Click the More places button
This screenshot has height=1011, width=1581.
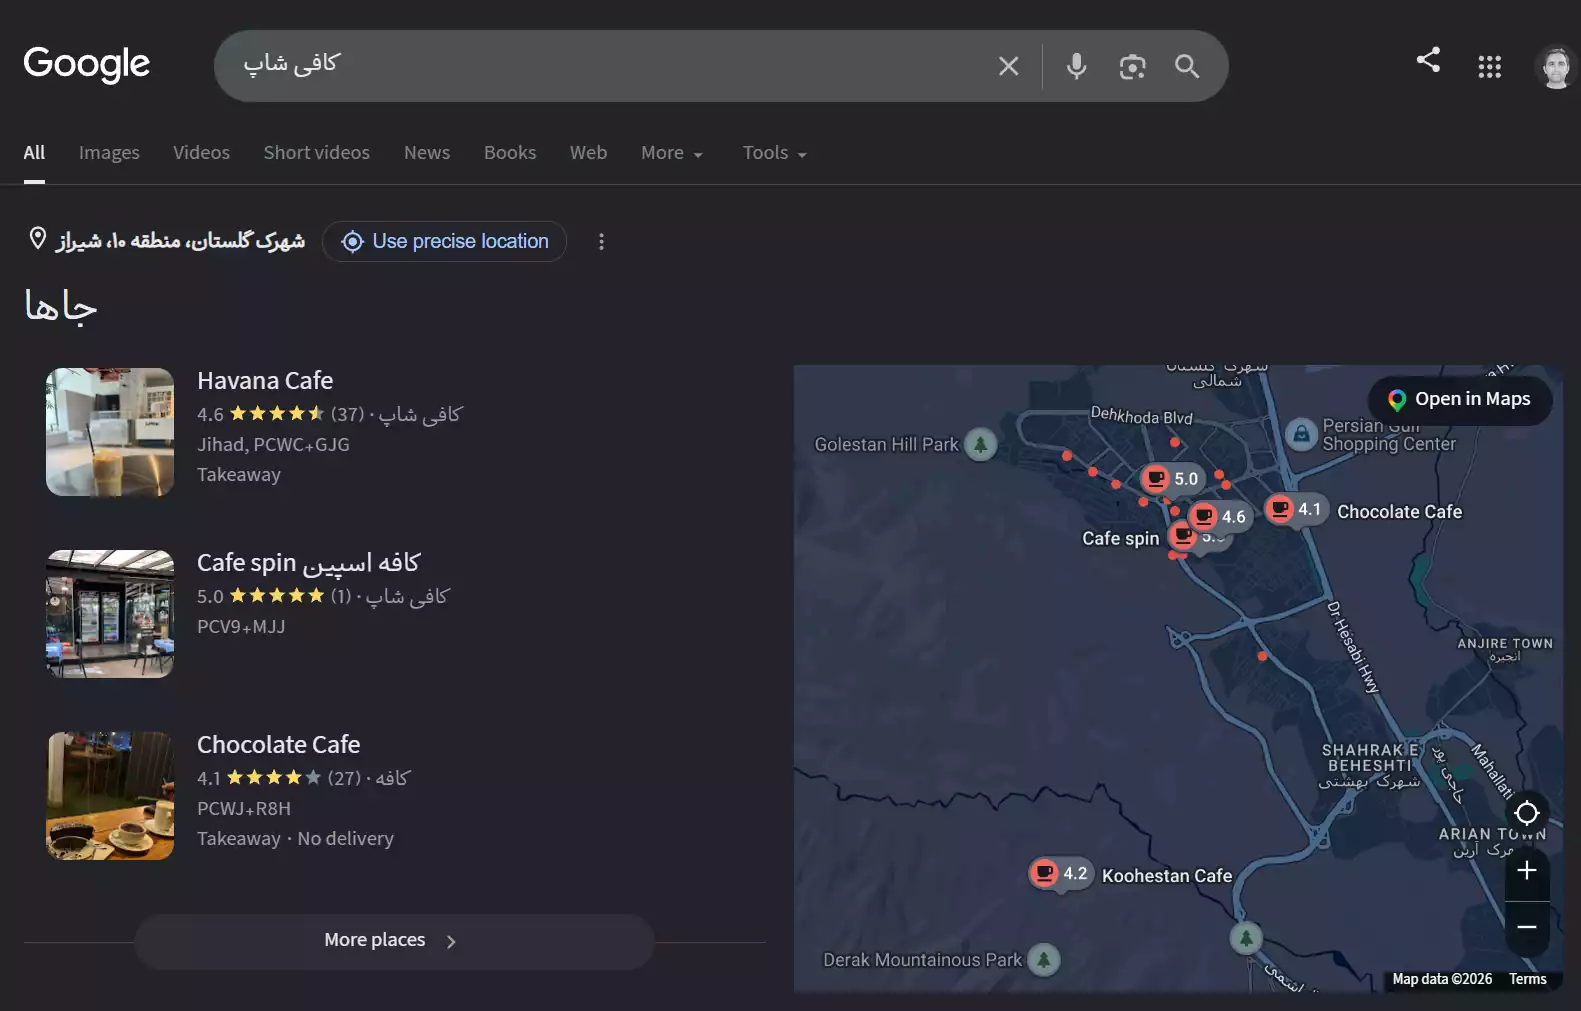[394, 941]
